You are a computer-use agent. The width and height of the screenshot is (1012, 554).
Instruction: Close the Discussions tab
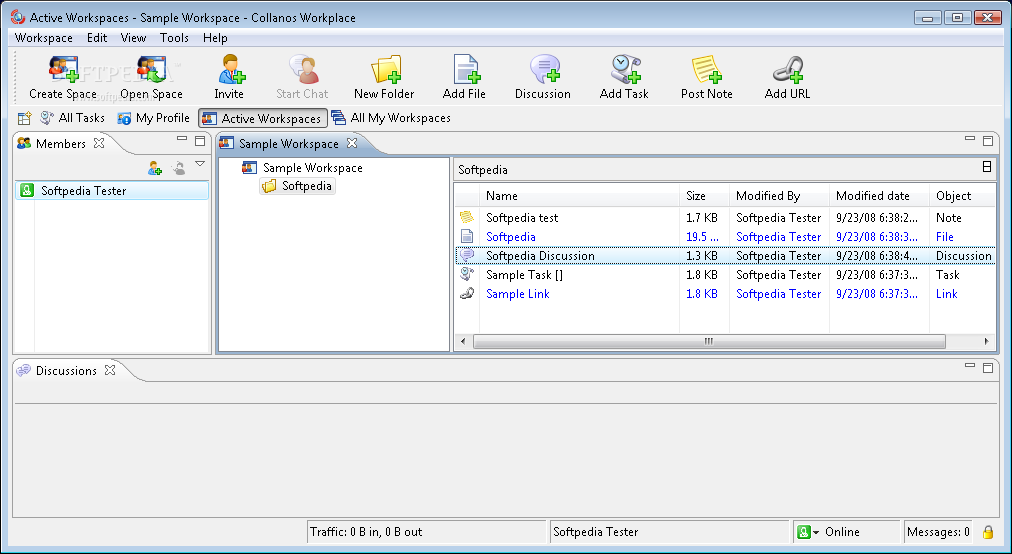pyautogui.click(x=110, y=370)
